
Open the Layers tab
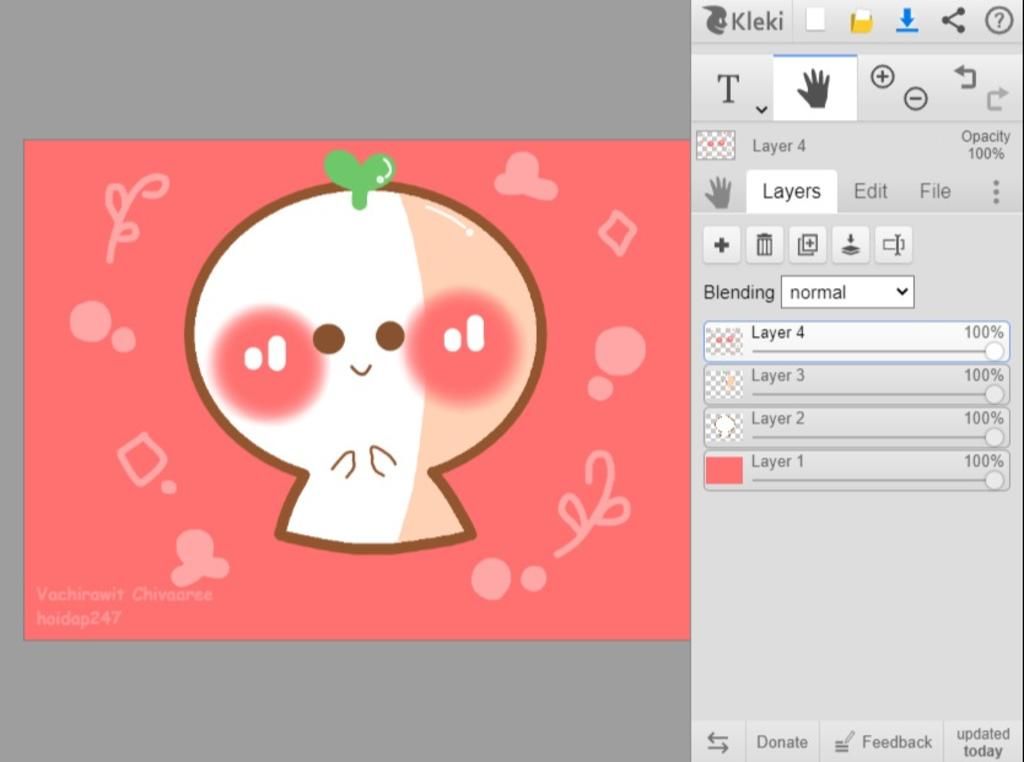[x=792, y=191]
